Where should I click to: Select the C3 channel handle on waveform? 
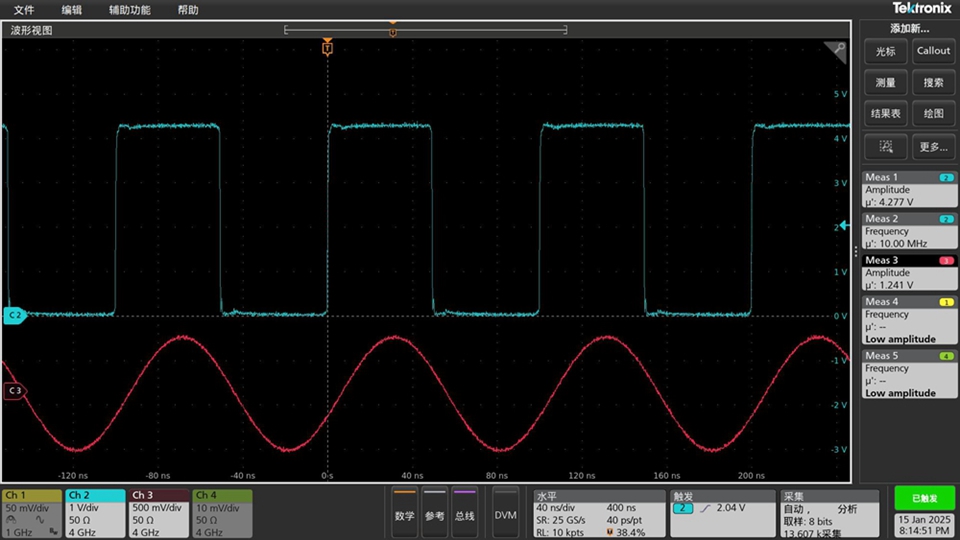tap(14, 391)
